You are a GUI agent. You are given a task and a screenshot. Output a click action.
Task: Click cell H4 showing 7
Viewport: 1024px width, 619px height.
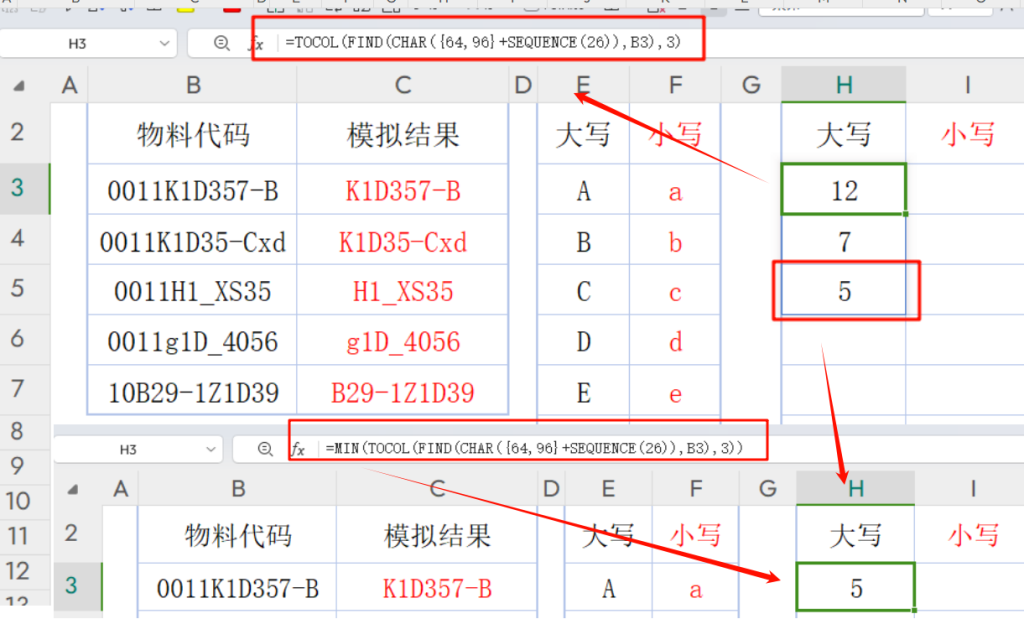pyautogui.click(x=844, y=242)
